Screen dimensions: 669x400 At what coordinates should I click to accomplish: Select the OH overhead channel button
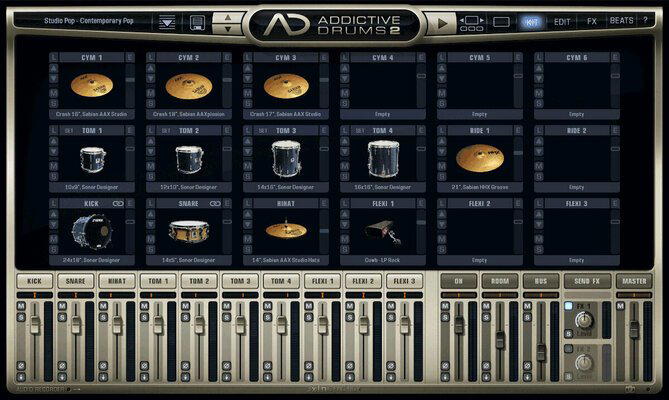pos(459,281)
